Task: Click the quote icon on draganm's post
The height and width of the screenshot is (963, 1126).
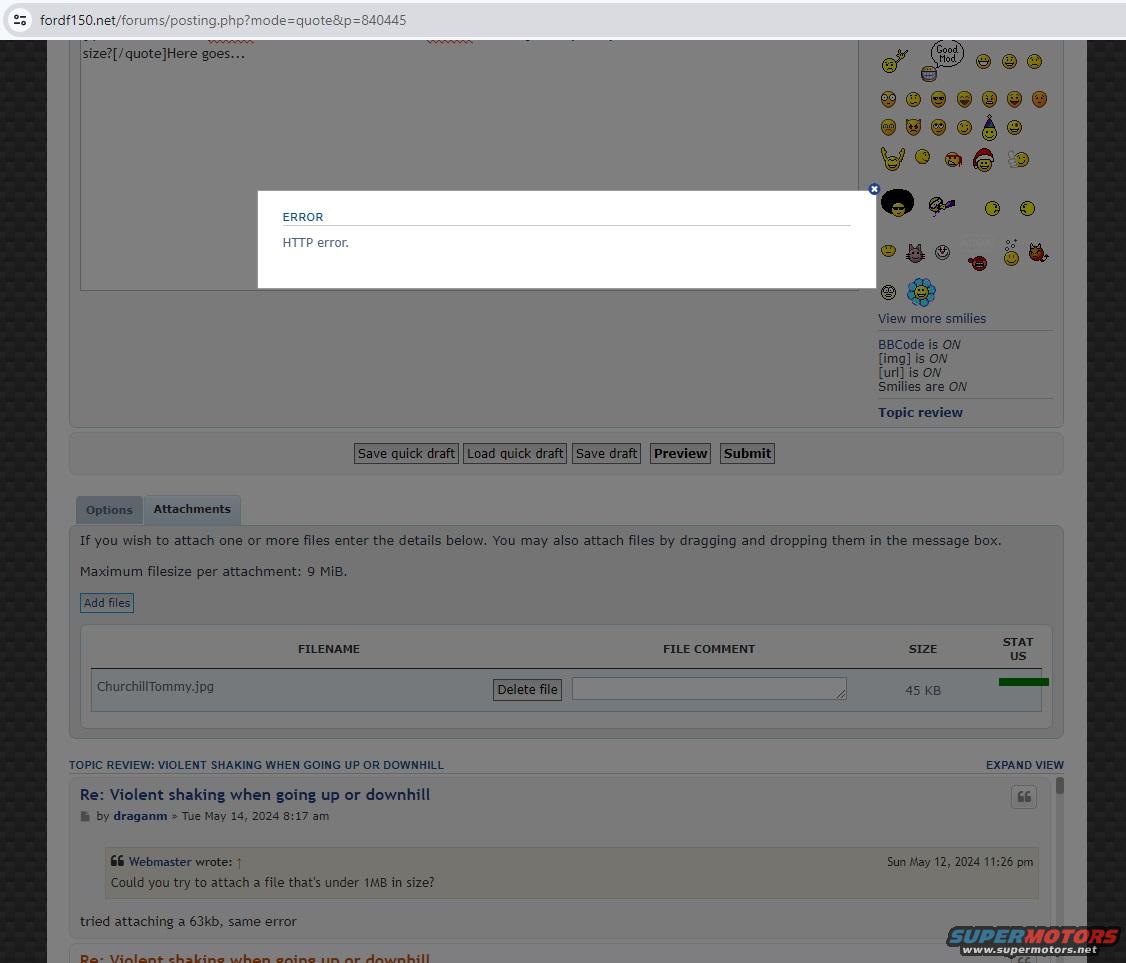Action: click(1024, 796)
